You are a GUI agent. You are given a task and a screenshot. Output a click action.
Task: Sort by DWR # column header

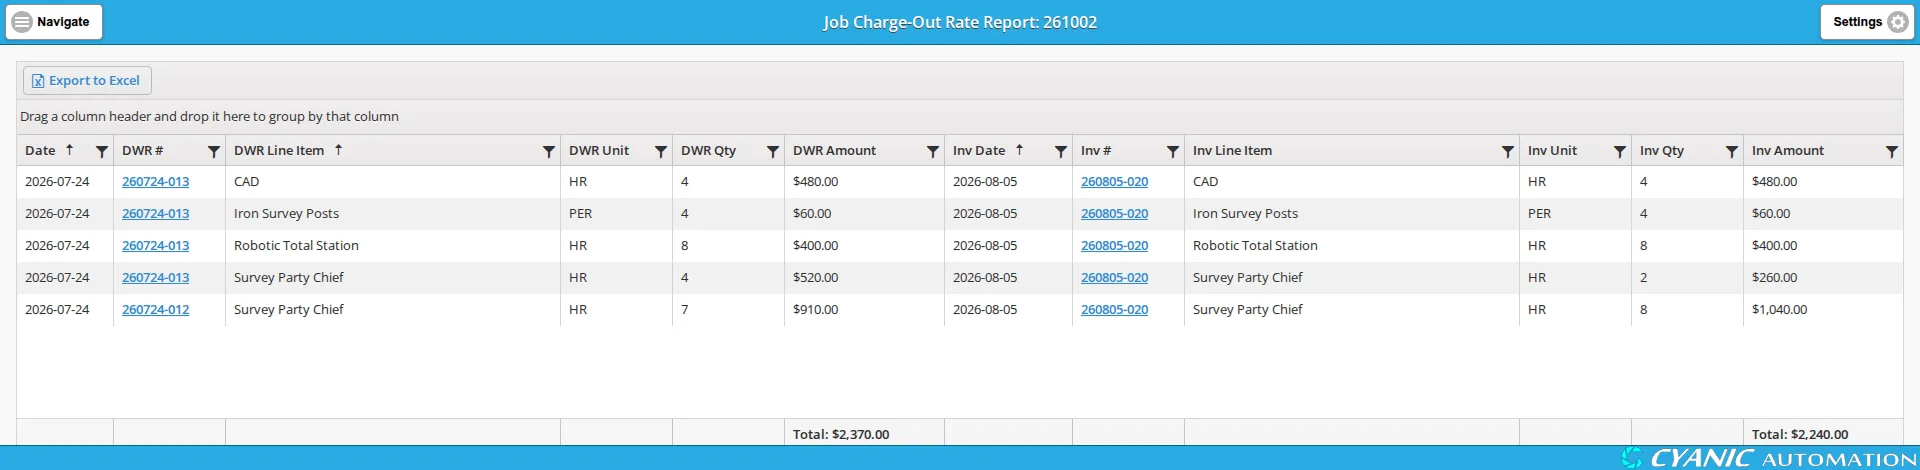pyautogui.click(x=142, y=151)
